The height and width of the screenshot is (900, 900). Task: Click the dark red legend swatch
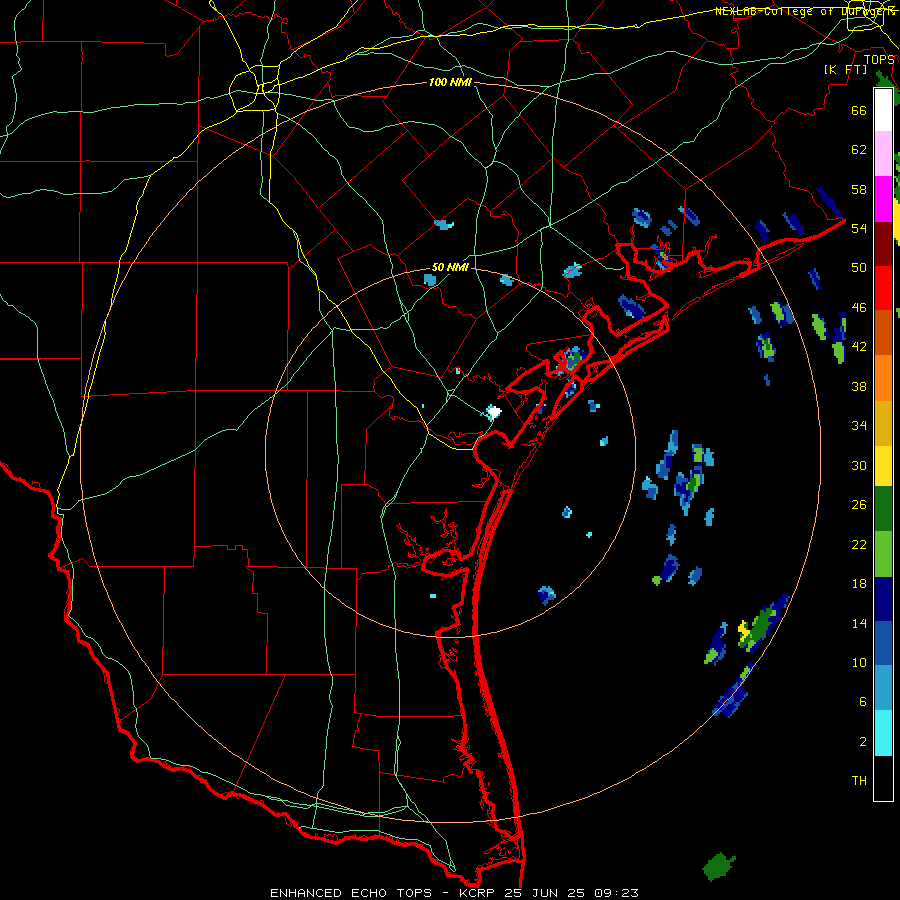click(883, 244)
